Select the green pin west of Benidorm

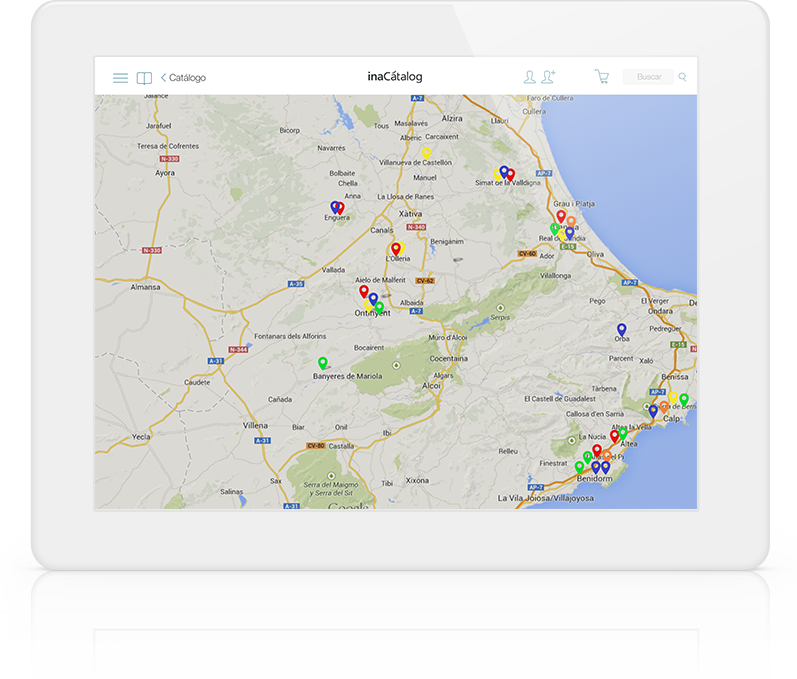(579, 467)
